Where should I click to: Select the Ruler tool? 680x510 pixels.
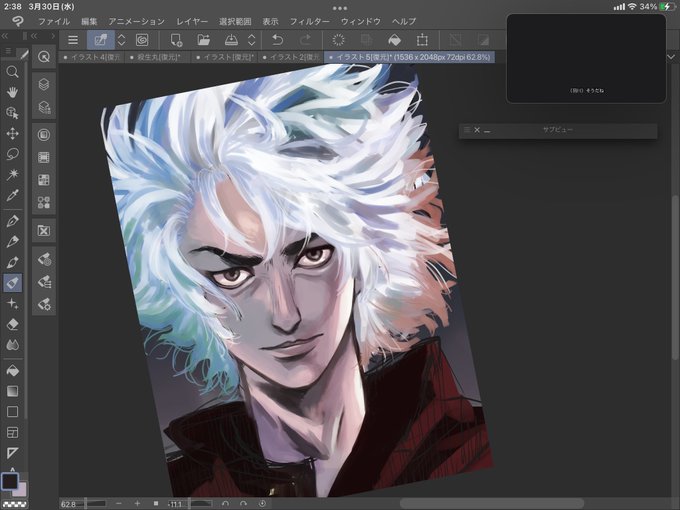point(12,453)
